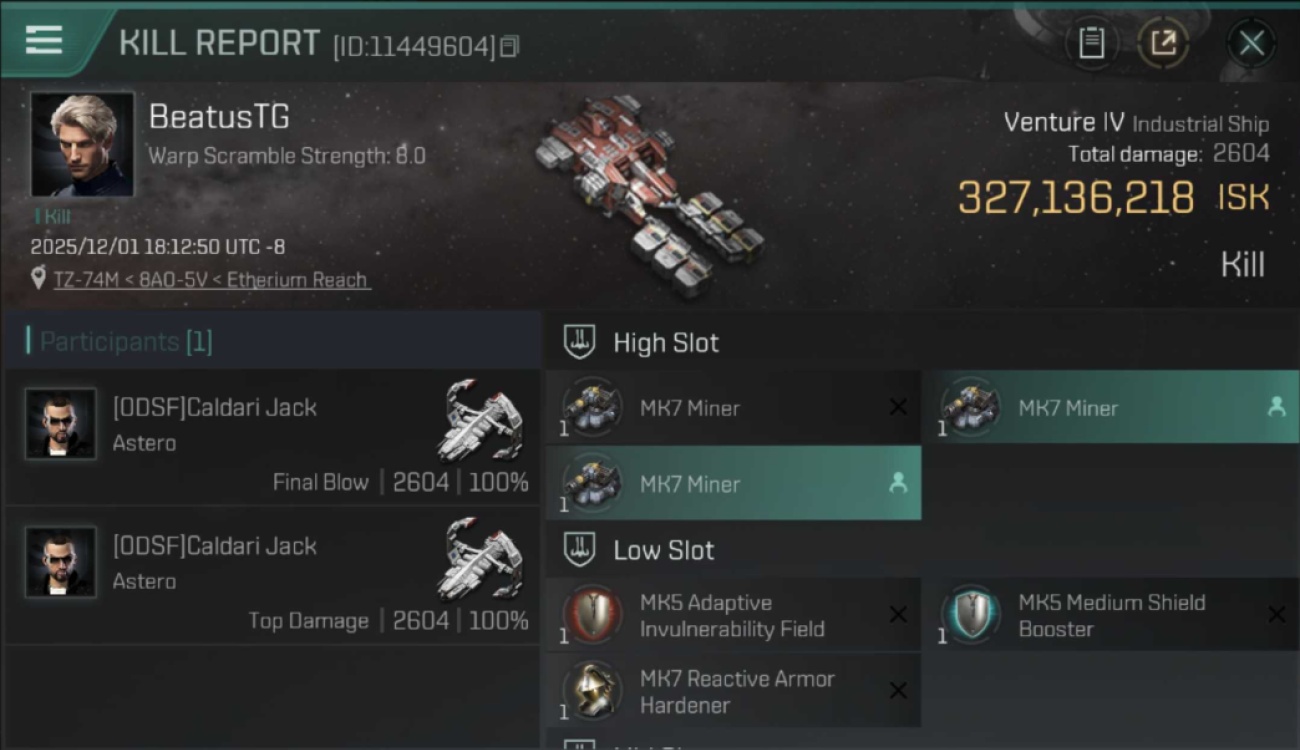The image size is (1300, 750).
Task: Select Caldari Jack's Final Blow entry
Action: pyautogui.click(x=272, y=438)
